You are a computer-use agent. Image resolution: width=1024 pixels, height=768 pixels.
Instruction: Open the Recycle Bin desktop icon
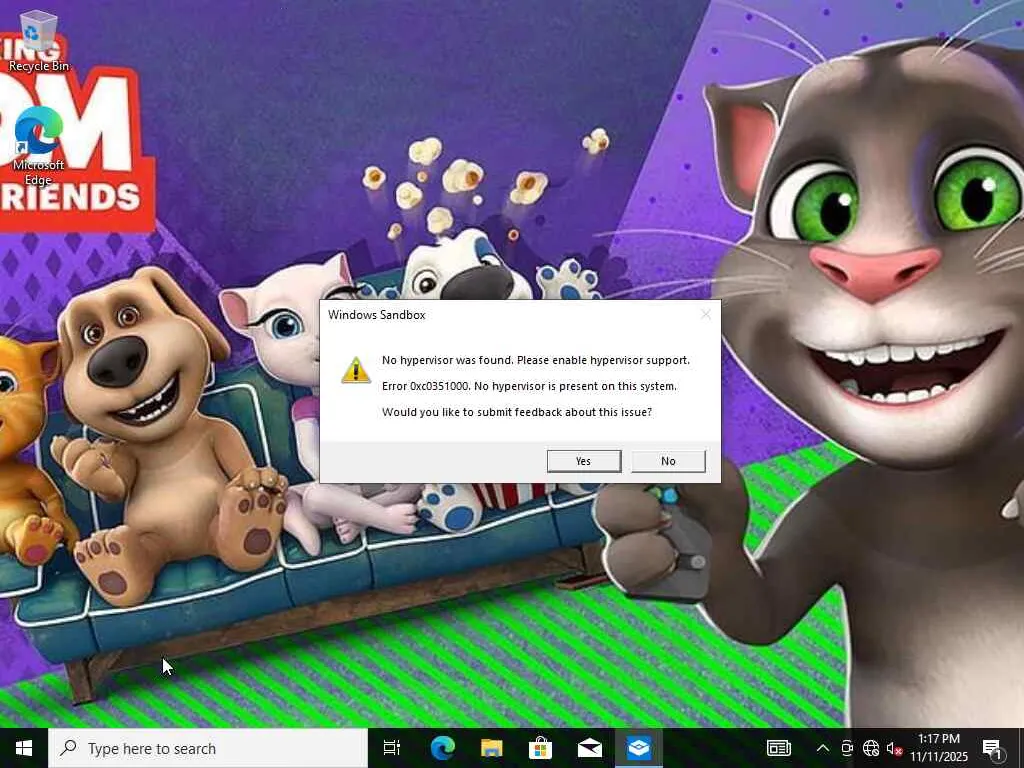pyautogui.click(x=39, y=41)
